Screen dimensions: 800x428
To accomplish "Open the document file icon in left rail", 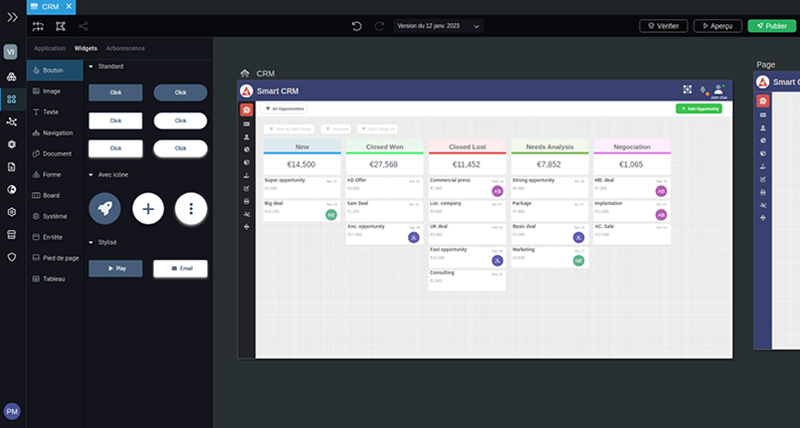I will coord(11,167).
